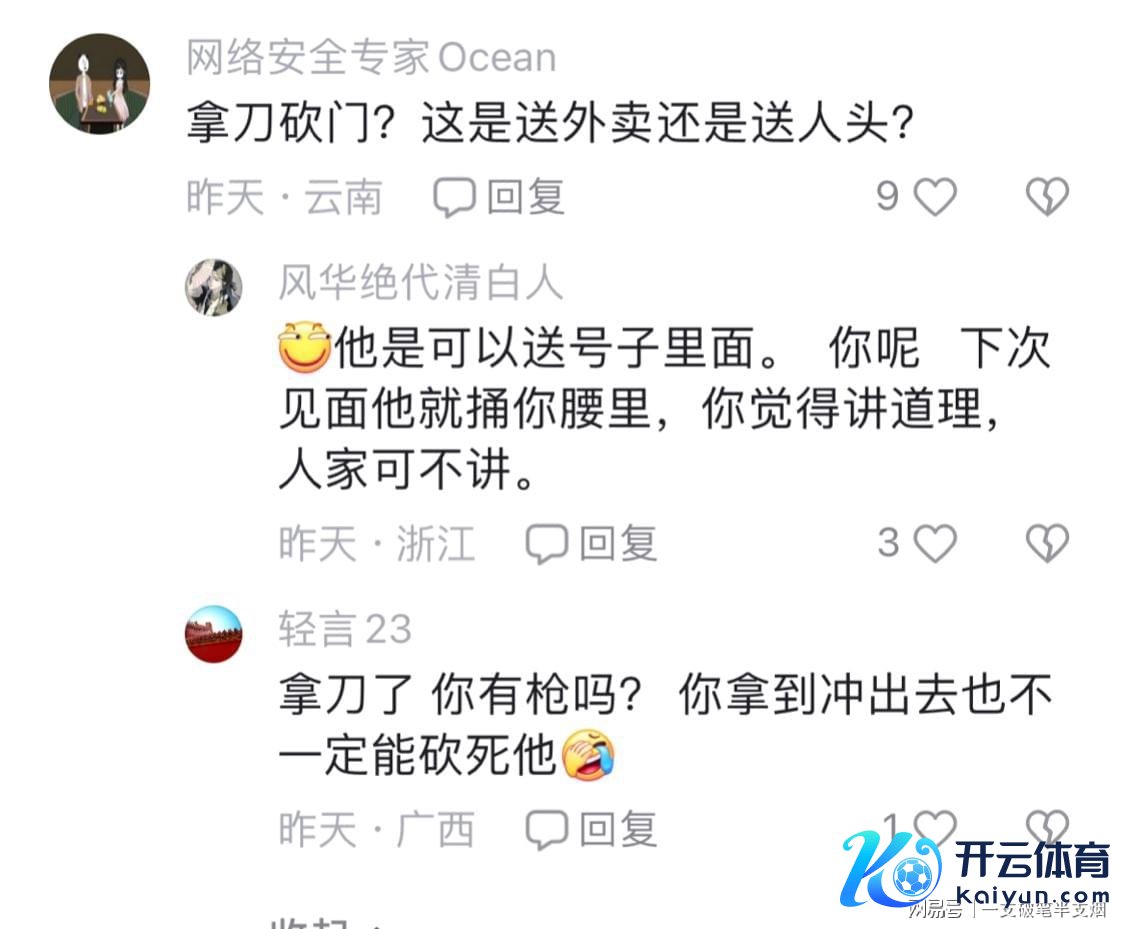Like the reply from 风华绝代清白人
This screenshot has width=1125, height=929.
click(x=935, y=543)
